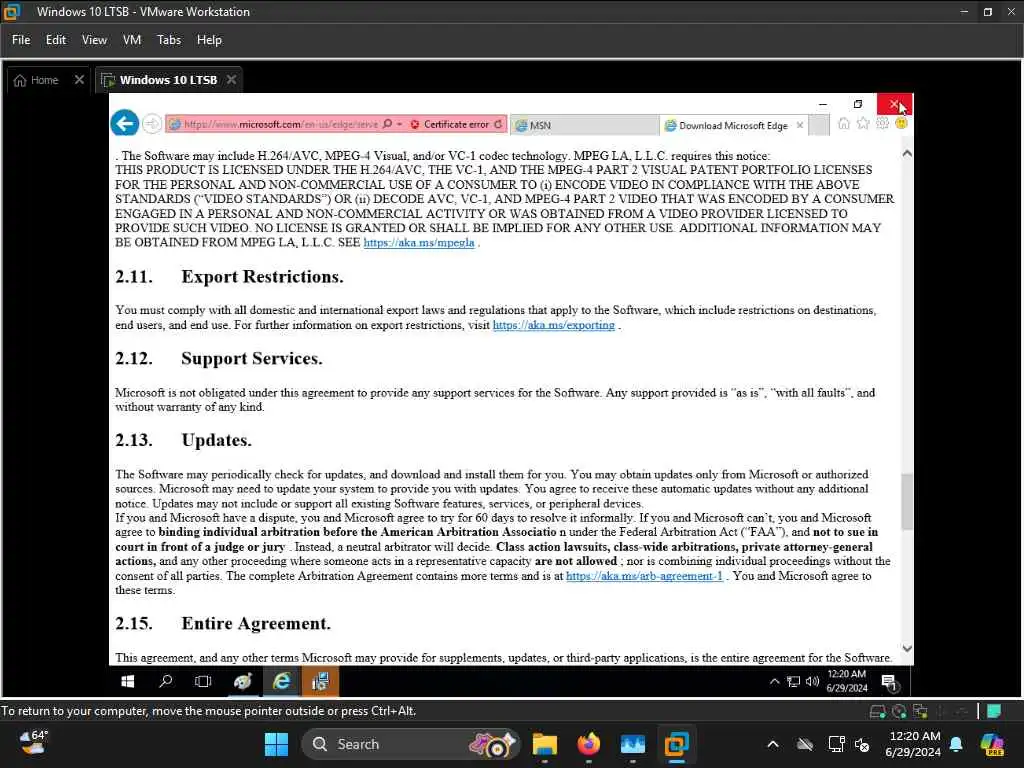Expand the address bar autocomplete dropdown arrow

click(400, 124)
